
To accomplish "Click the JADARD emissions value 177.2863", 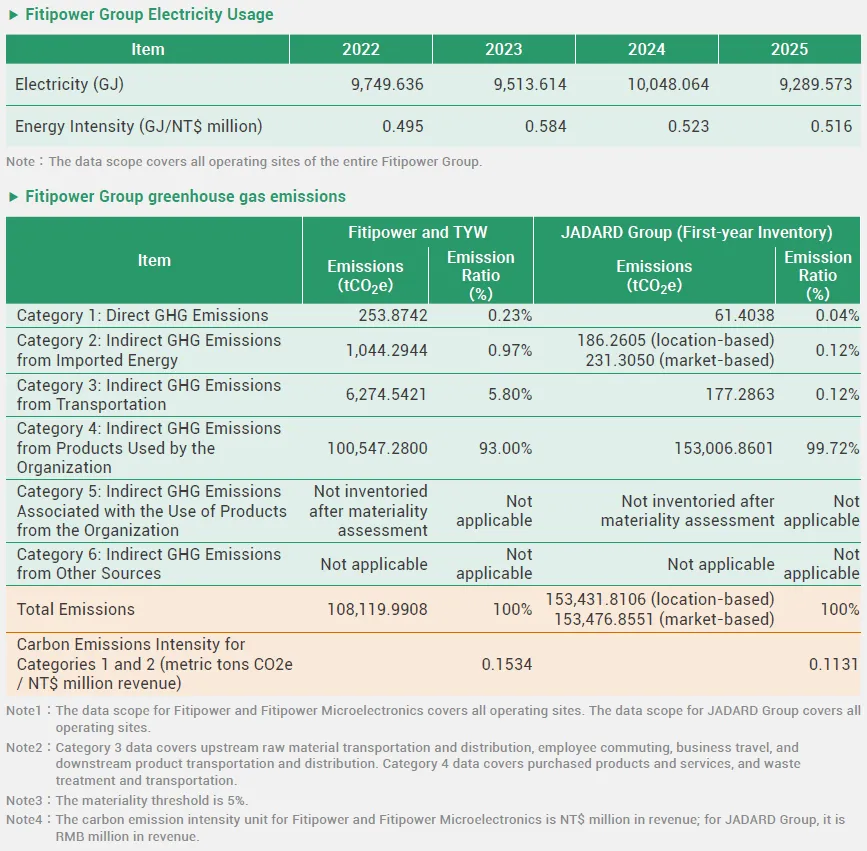I will tap(740, 394).
